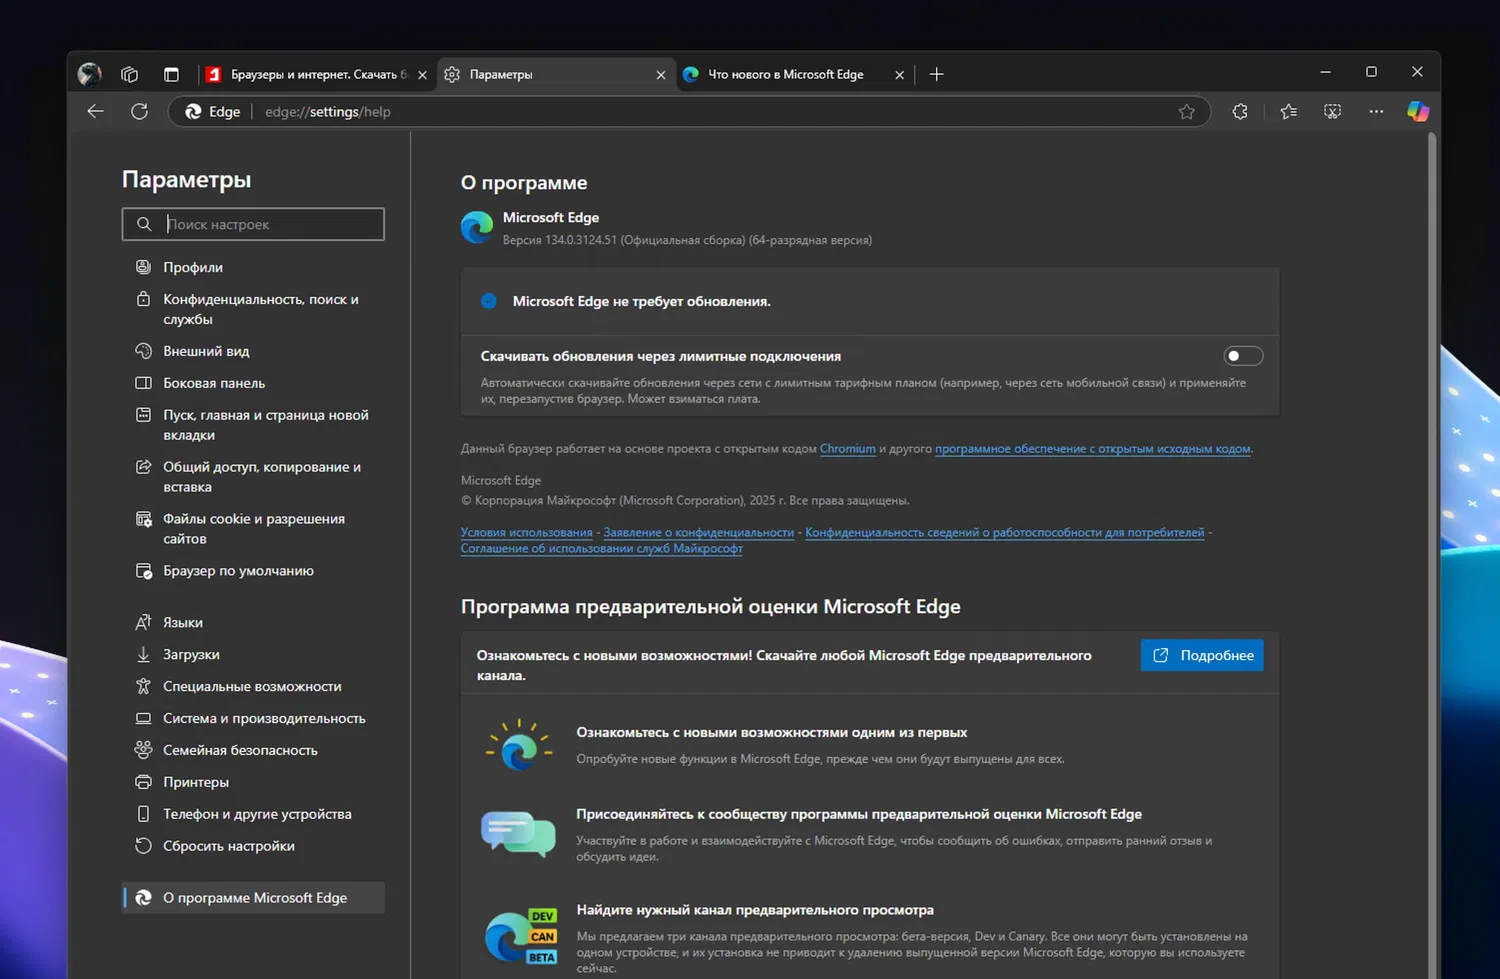Click the Специальные возможности accessibility icon
Viewport: 1500px width, 979px height.
click(x=143, y=686)
